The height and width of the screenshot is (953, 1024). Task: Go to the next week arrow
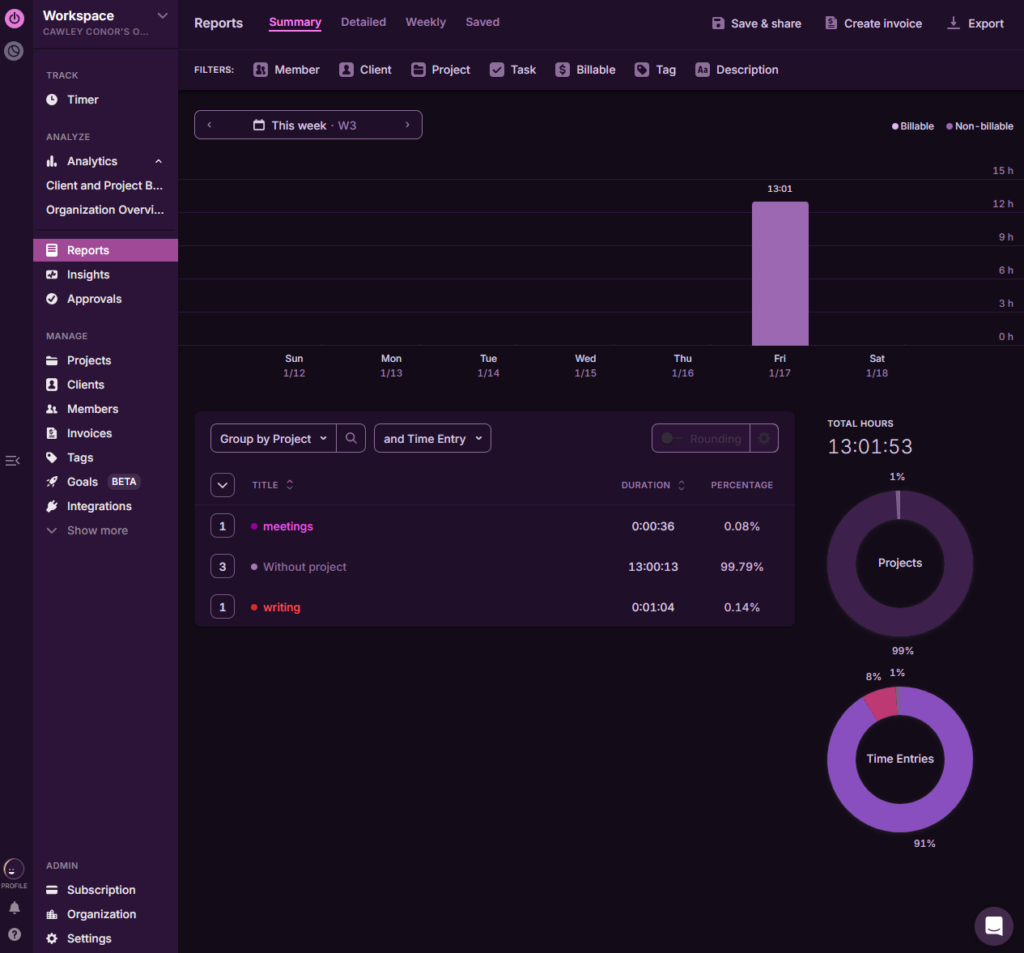pos(407,125)
